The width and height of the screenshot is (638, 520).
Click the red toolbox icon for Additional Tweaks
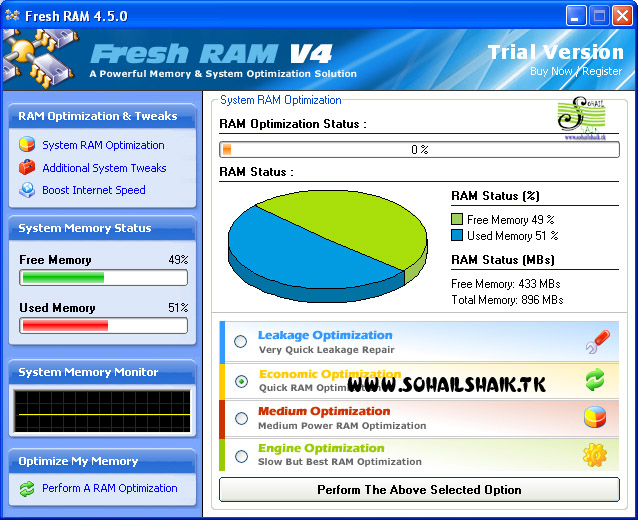pos(27,167)
